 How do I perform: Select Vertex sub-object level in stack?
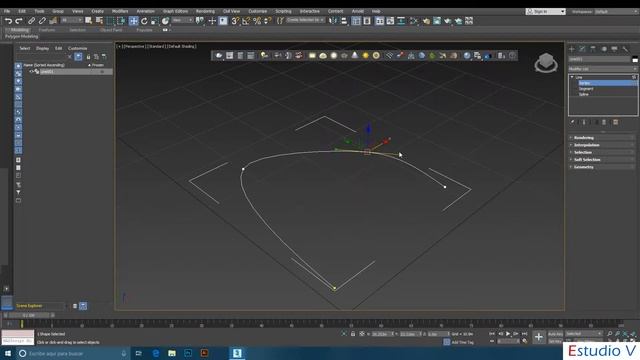point(608,83)
